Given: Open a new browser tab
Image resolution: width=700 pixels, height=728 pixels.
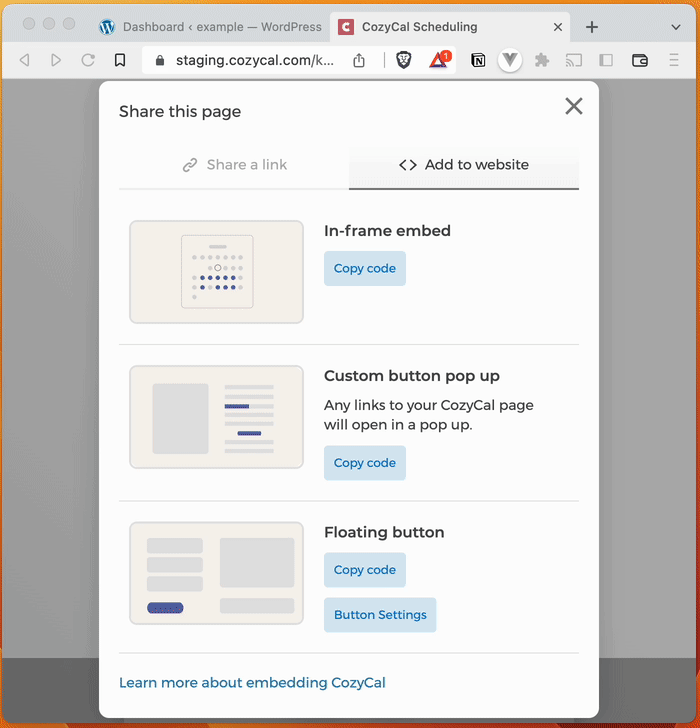Looking at the screenshot, I should (592, 27).
